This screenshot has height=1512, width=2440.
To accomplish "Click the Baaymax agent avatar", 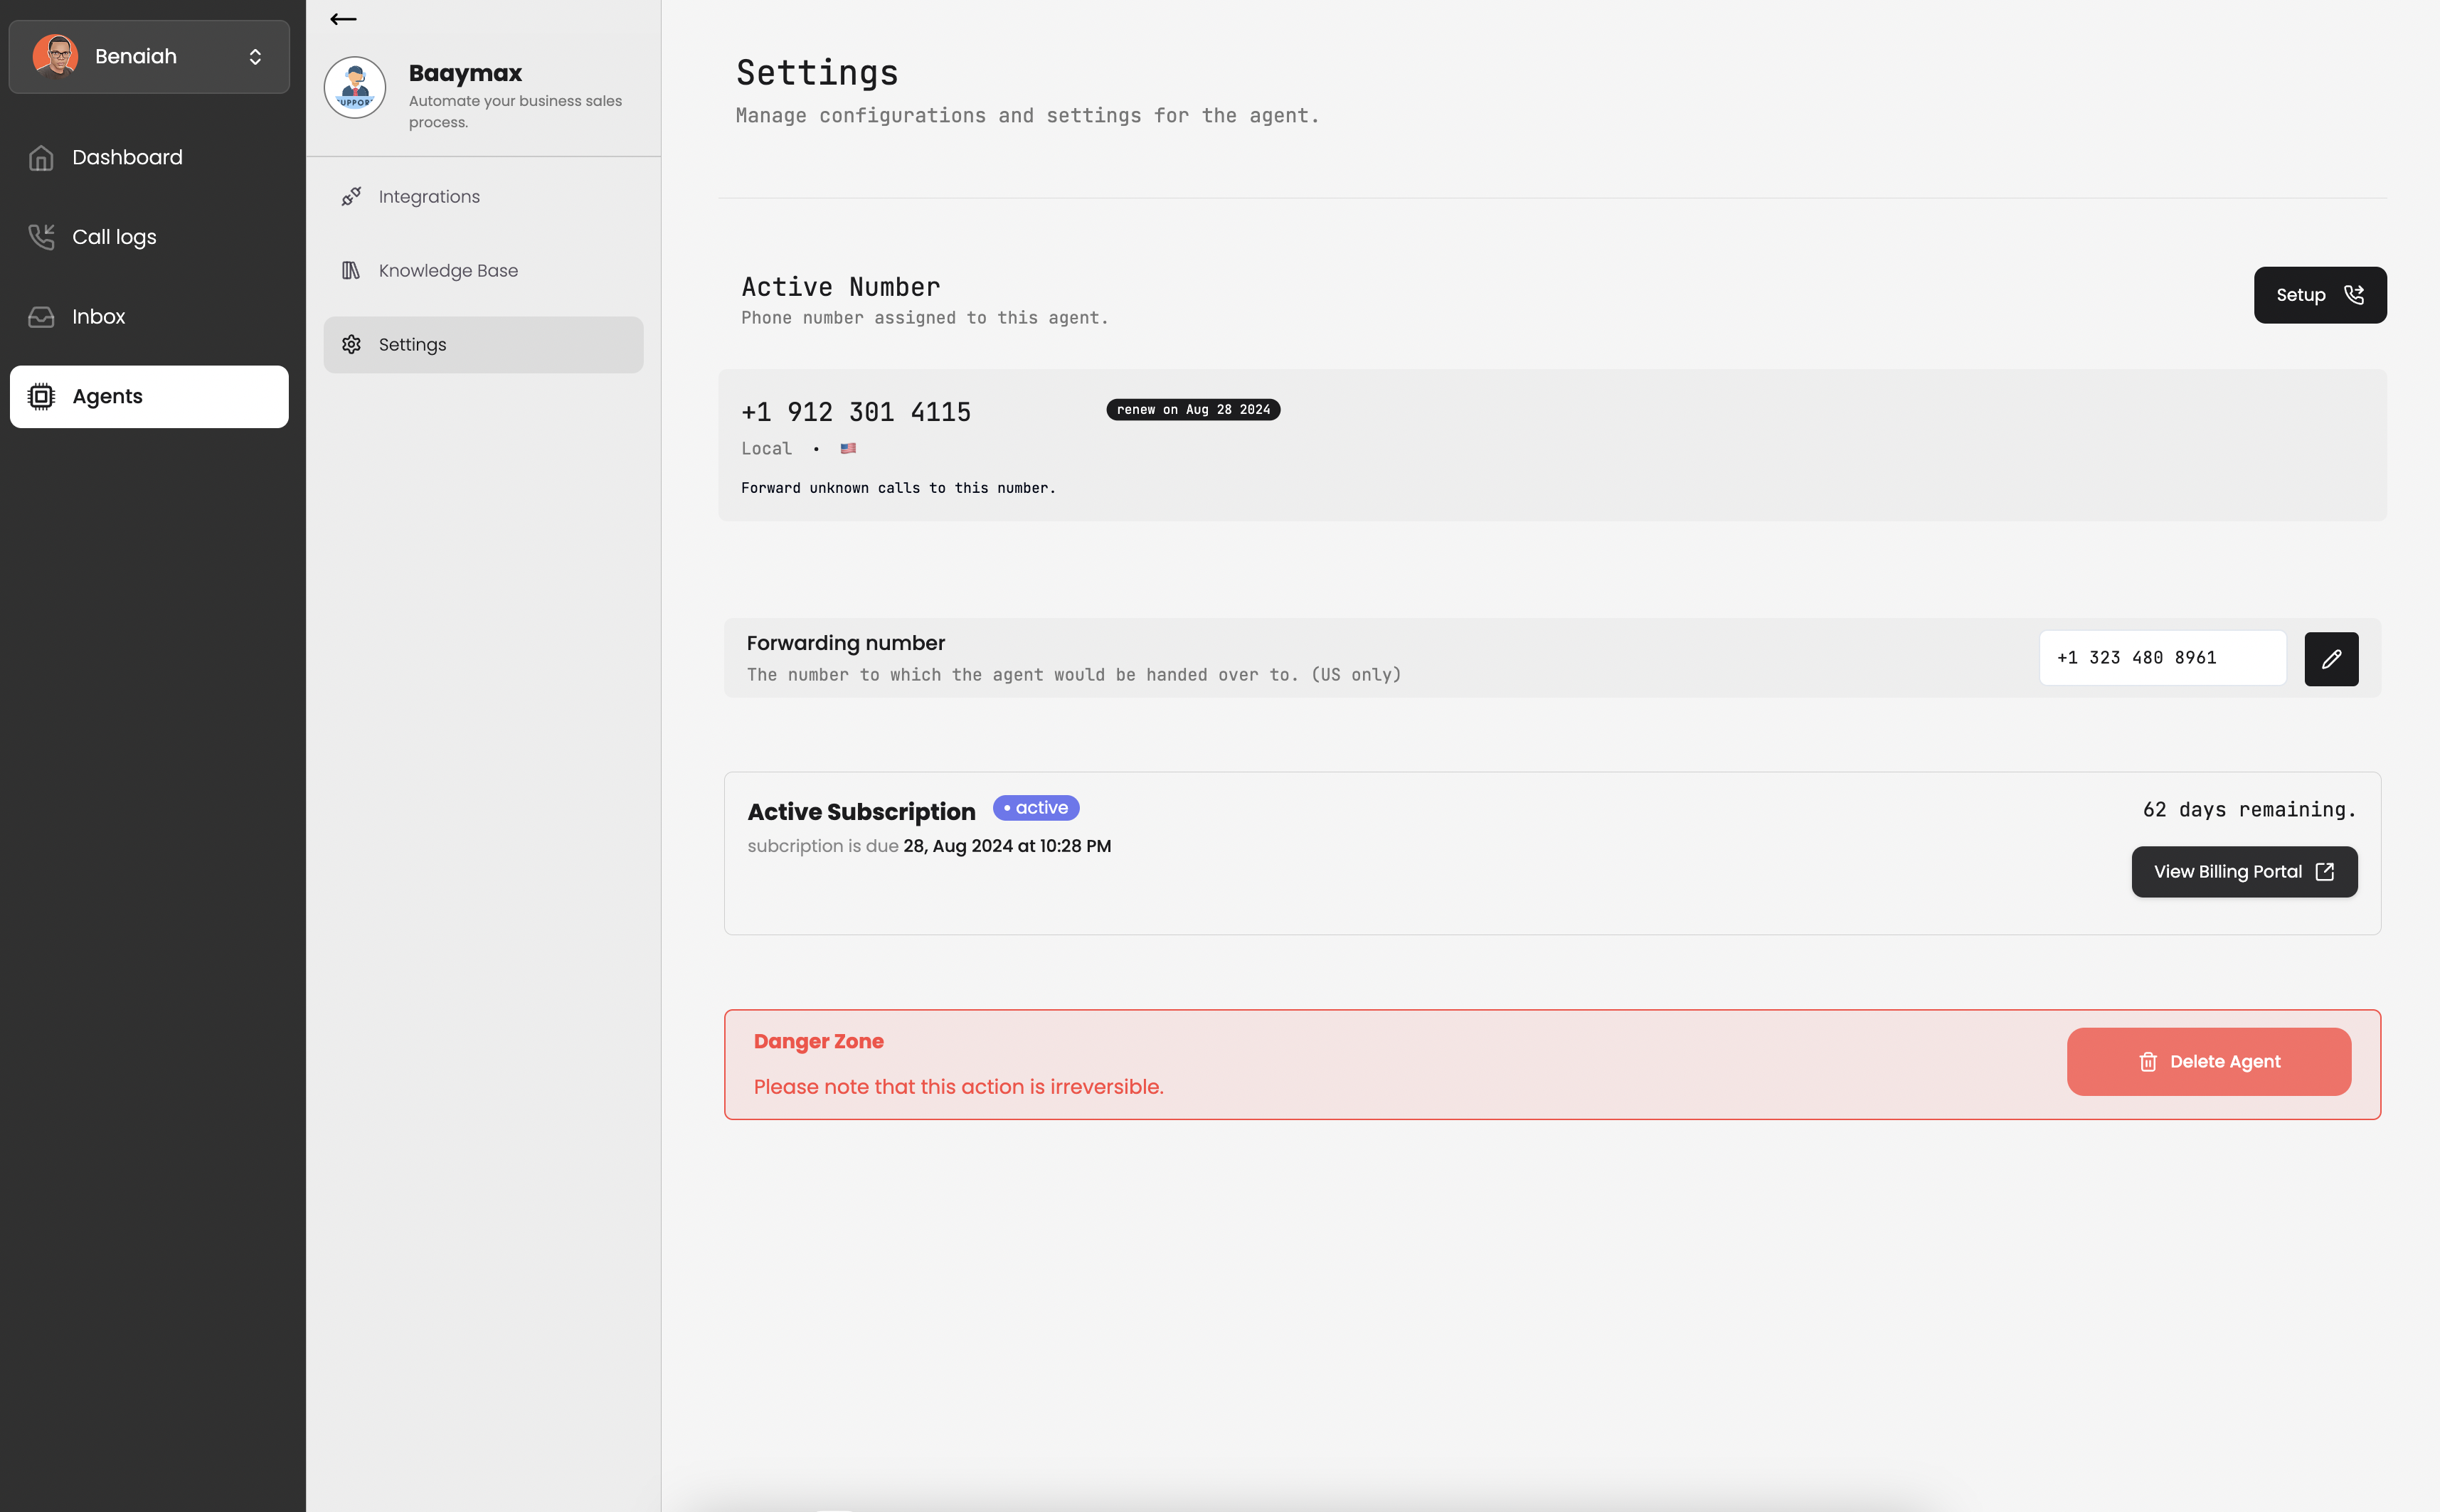I will (355, 88).
